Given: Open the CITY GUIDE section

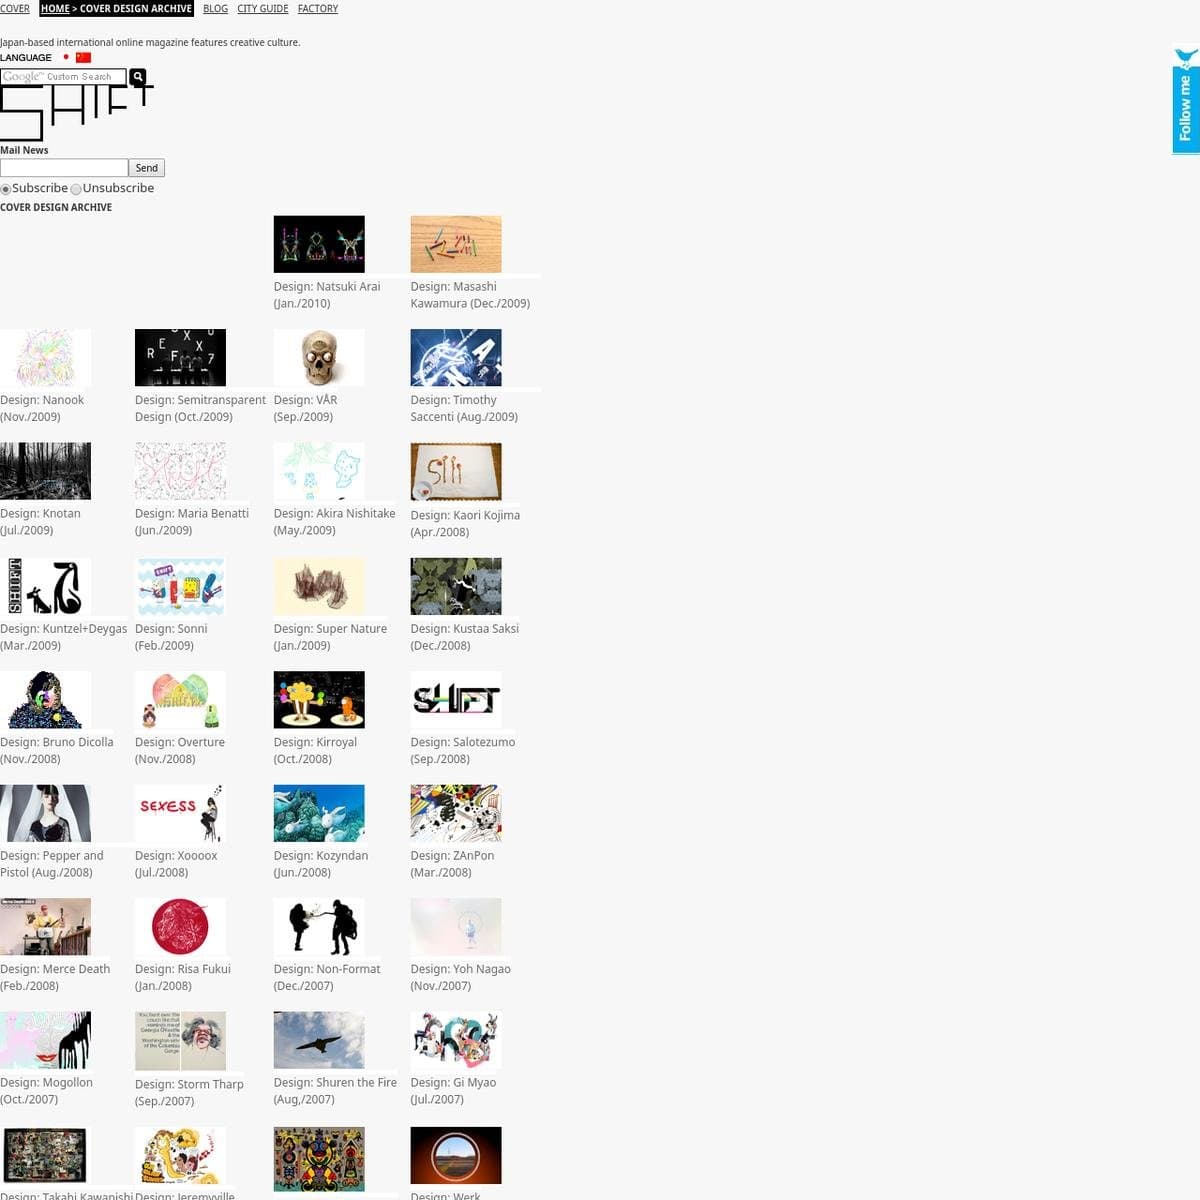Looking at the screenshot, I should point(262,8).
